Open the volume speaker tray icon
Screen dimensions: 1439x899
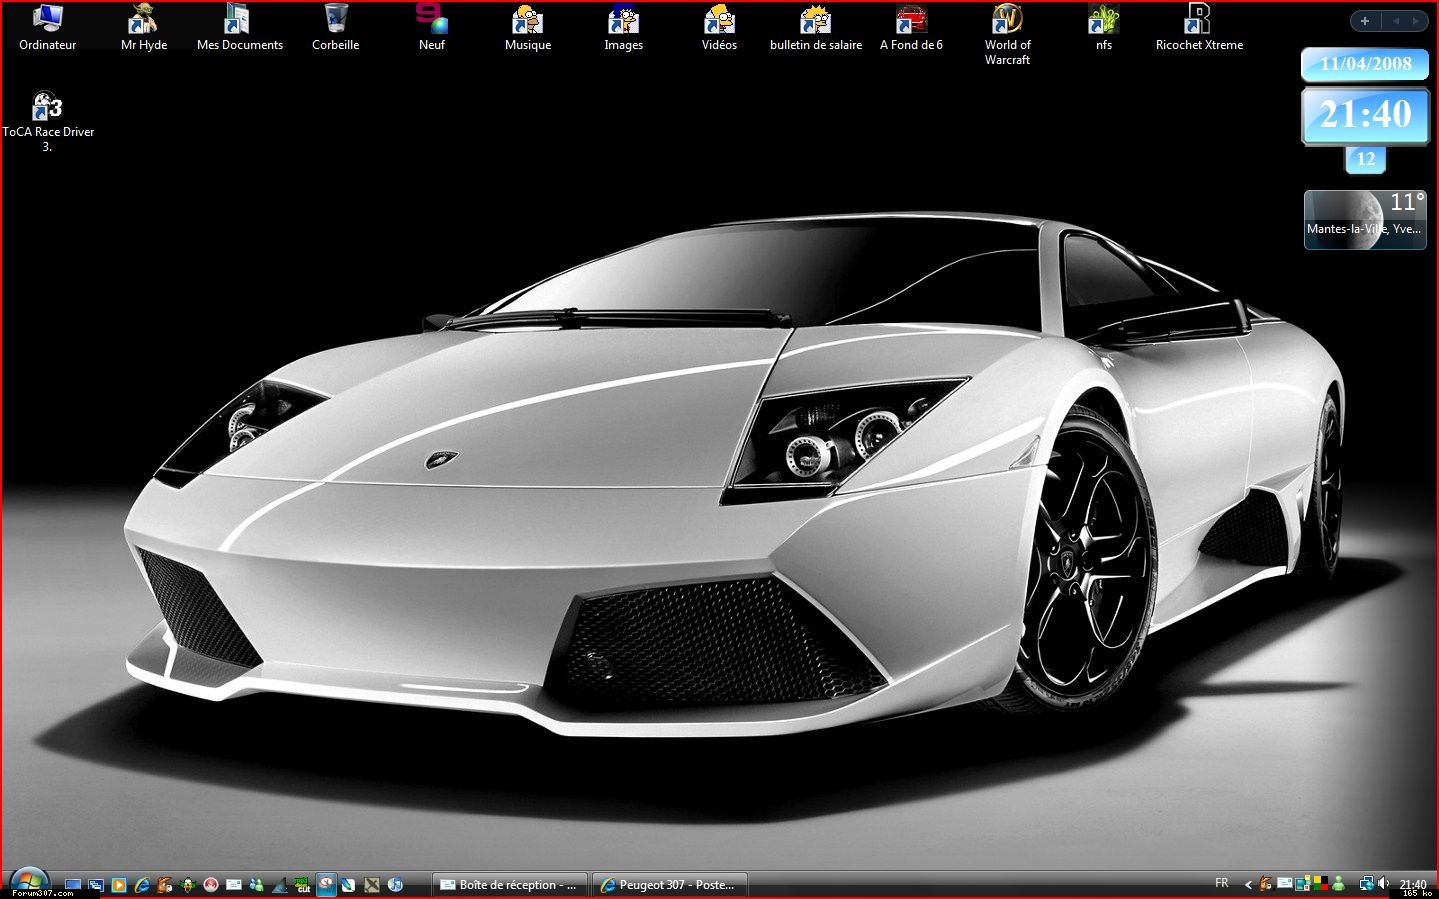pyautogui.click(x=1384, y=883)
